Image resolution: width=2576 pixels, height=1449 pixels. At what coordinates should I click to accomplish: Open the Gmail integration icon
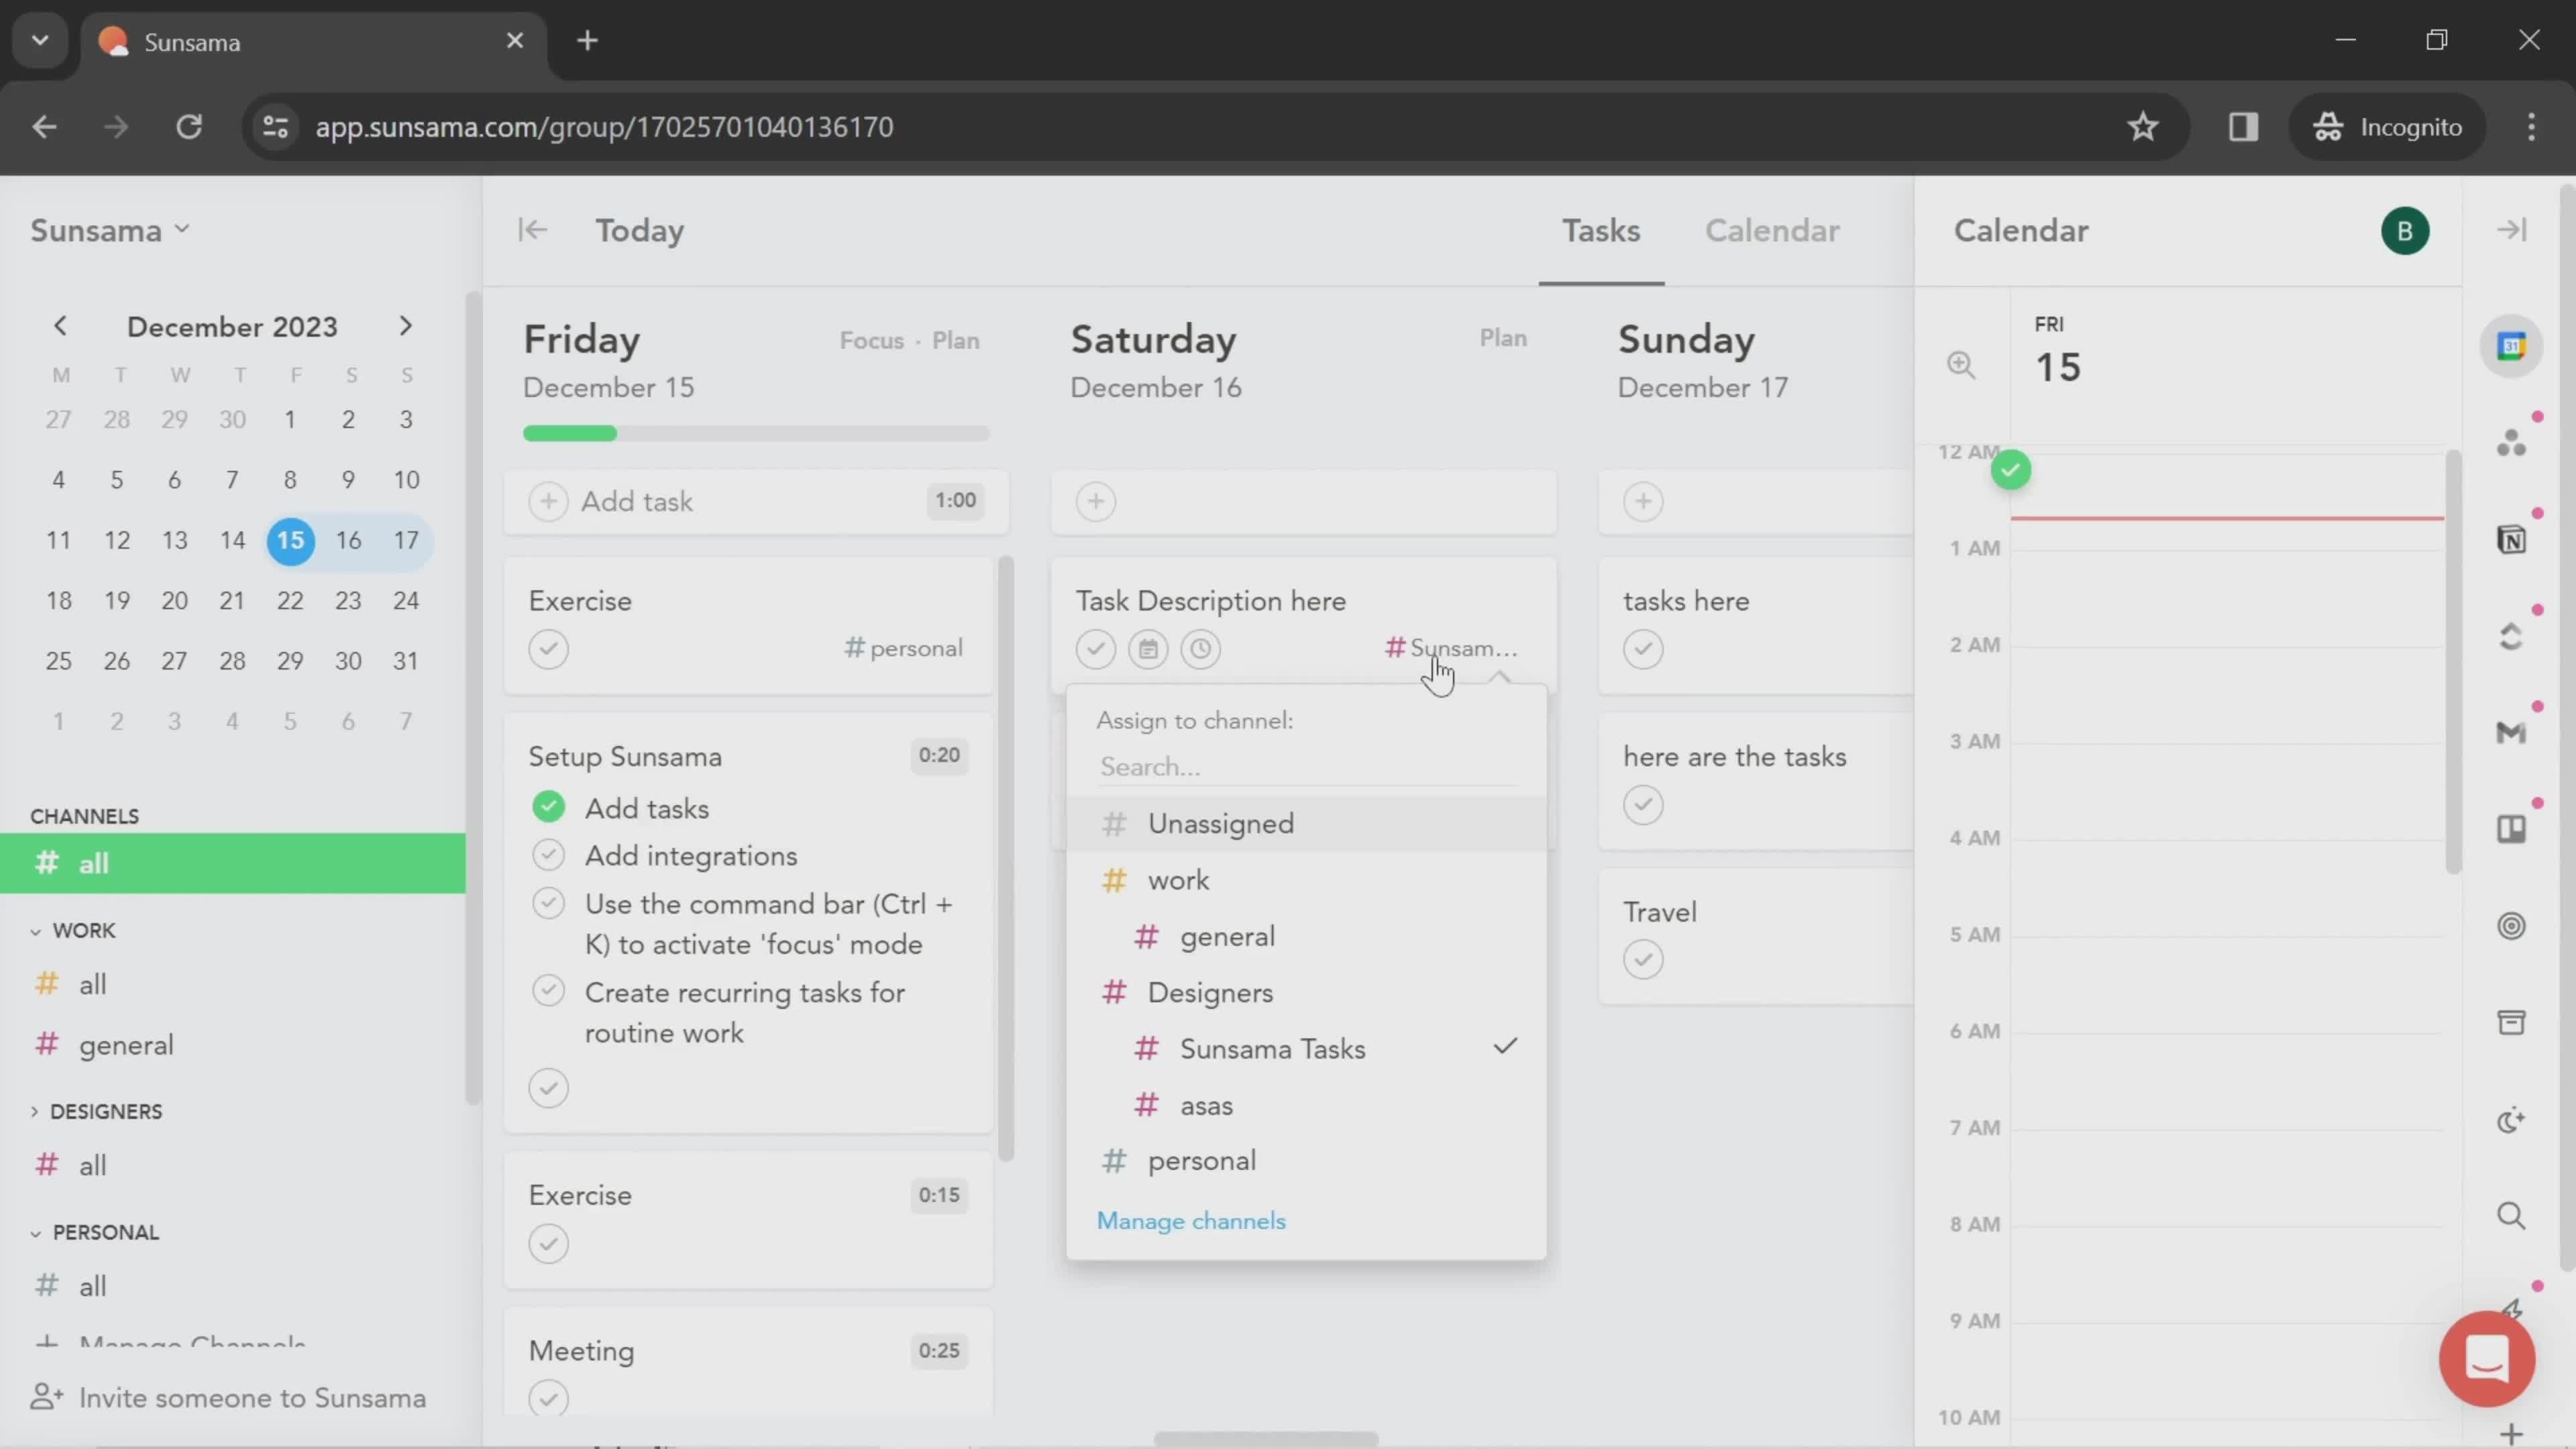tap(2511, 733)
